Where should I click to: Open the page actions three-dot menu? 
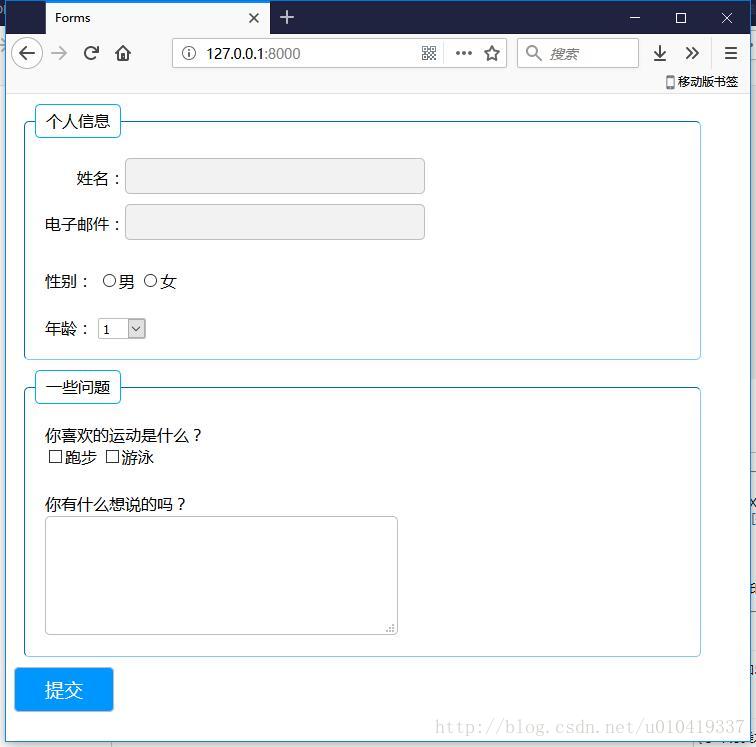[x=464, y=53]
